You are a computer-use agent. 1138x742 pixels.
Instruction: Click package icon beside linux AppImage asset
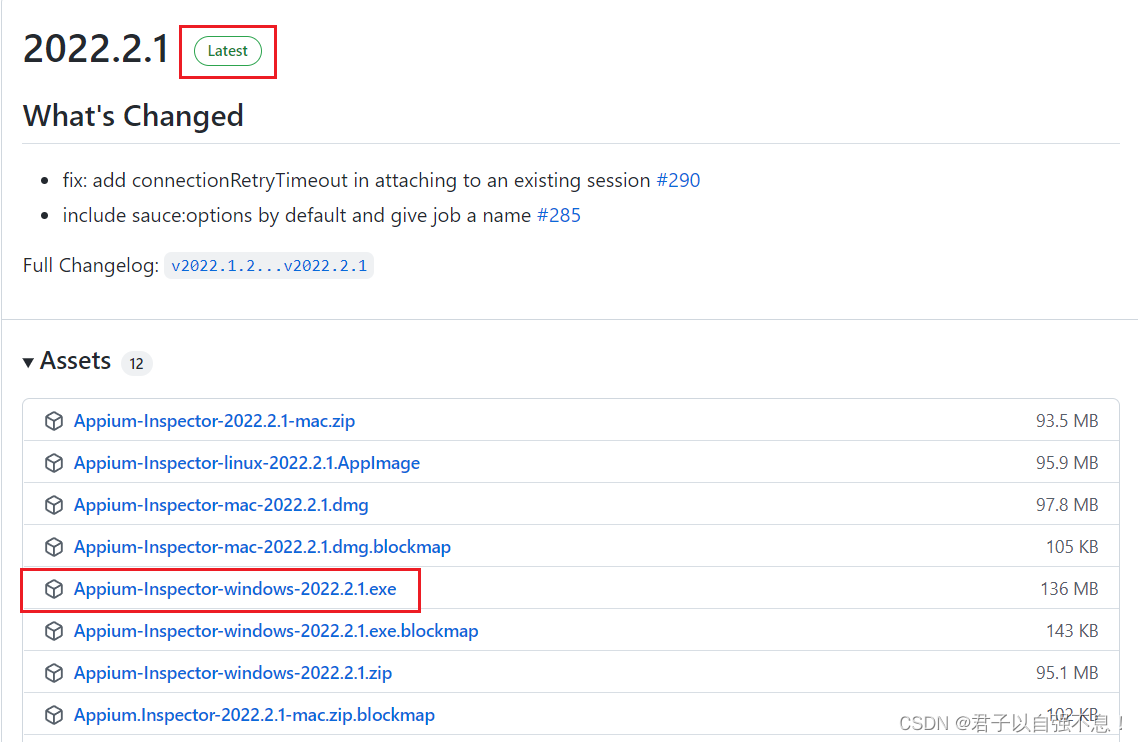[x=54, y=463]
